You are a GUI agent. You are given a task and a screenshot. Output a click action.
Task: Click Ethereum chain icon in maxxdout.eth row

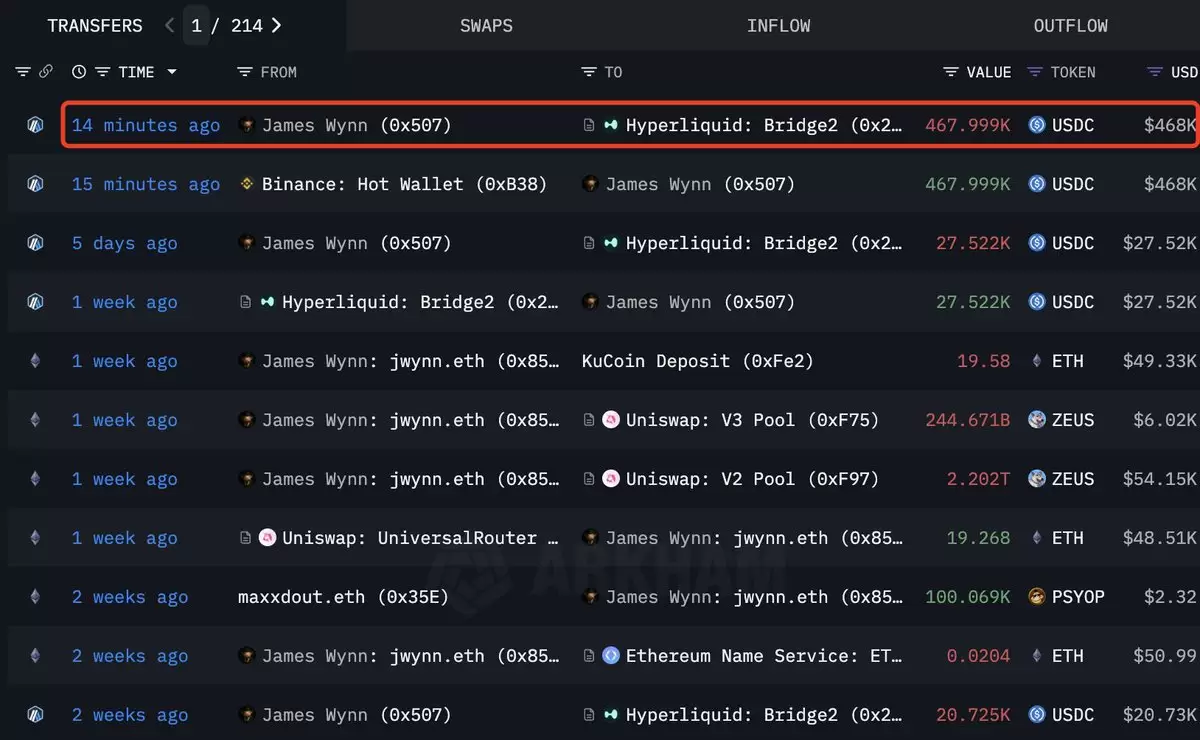tap(35, 597)
